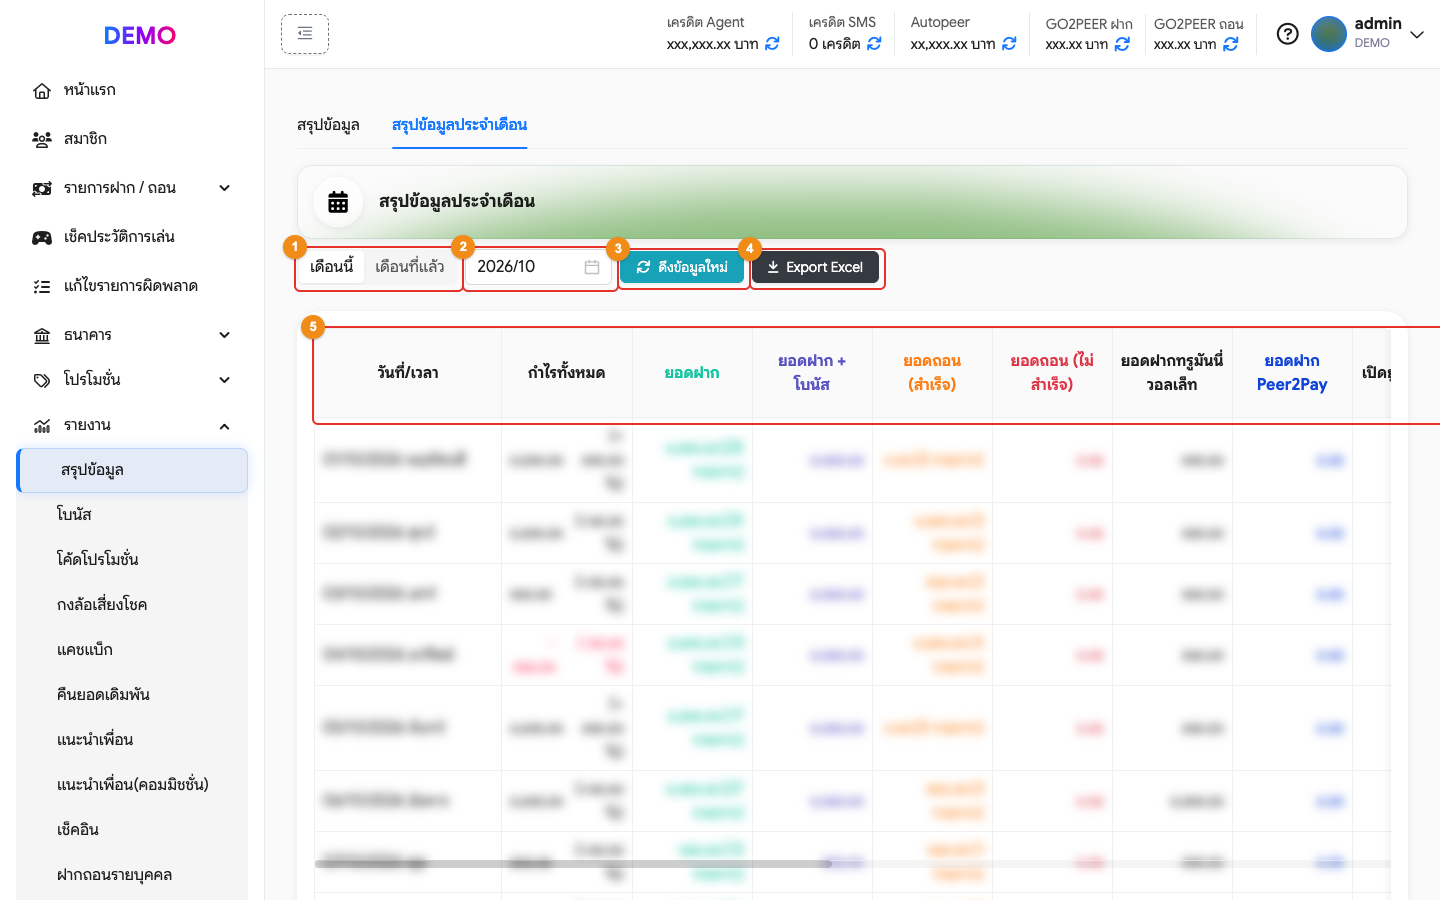Open the calendar icon in date field

(592, 267)
